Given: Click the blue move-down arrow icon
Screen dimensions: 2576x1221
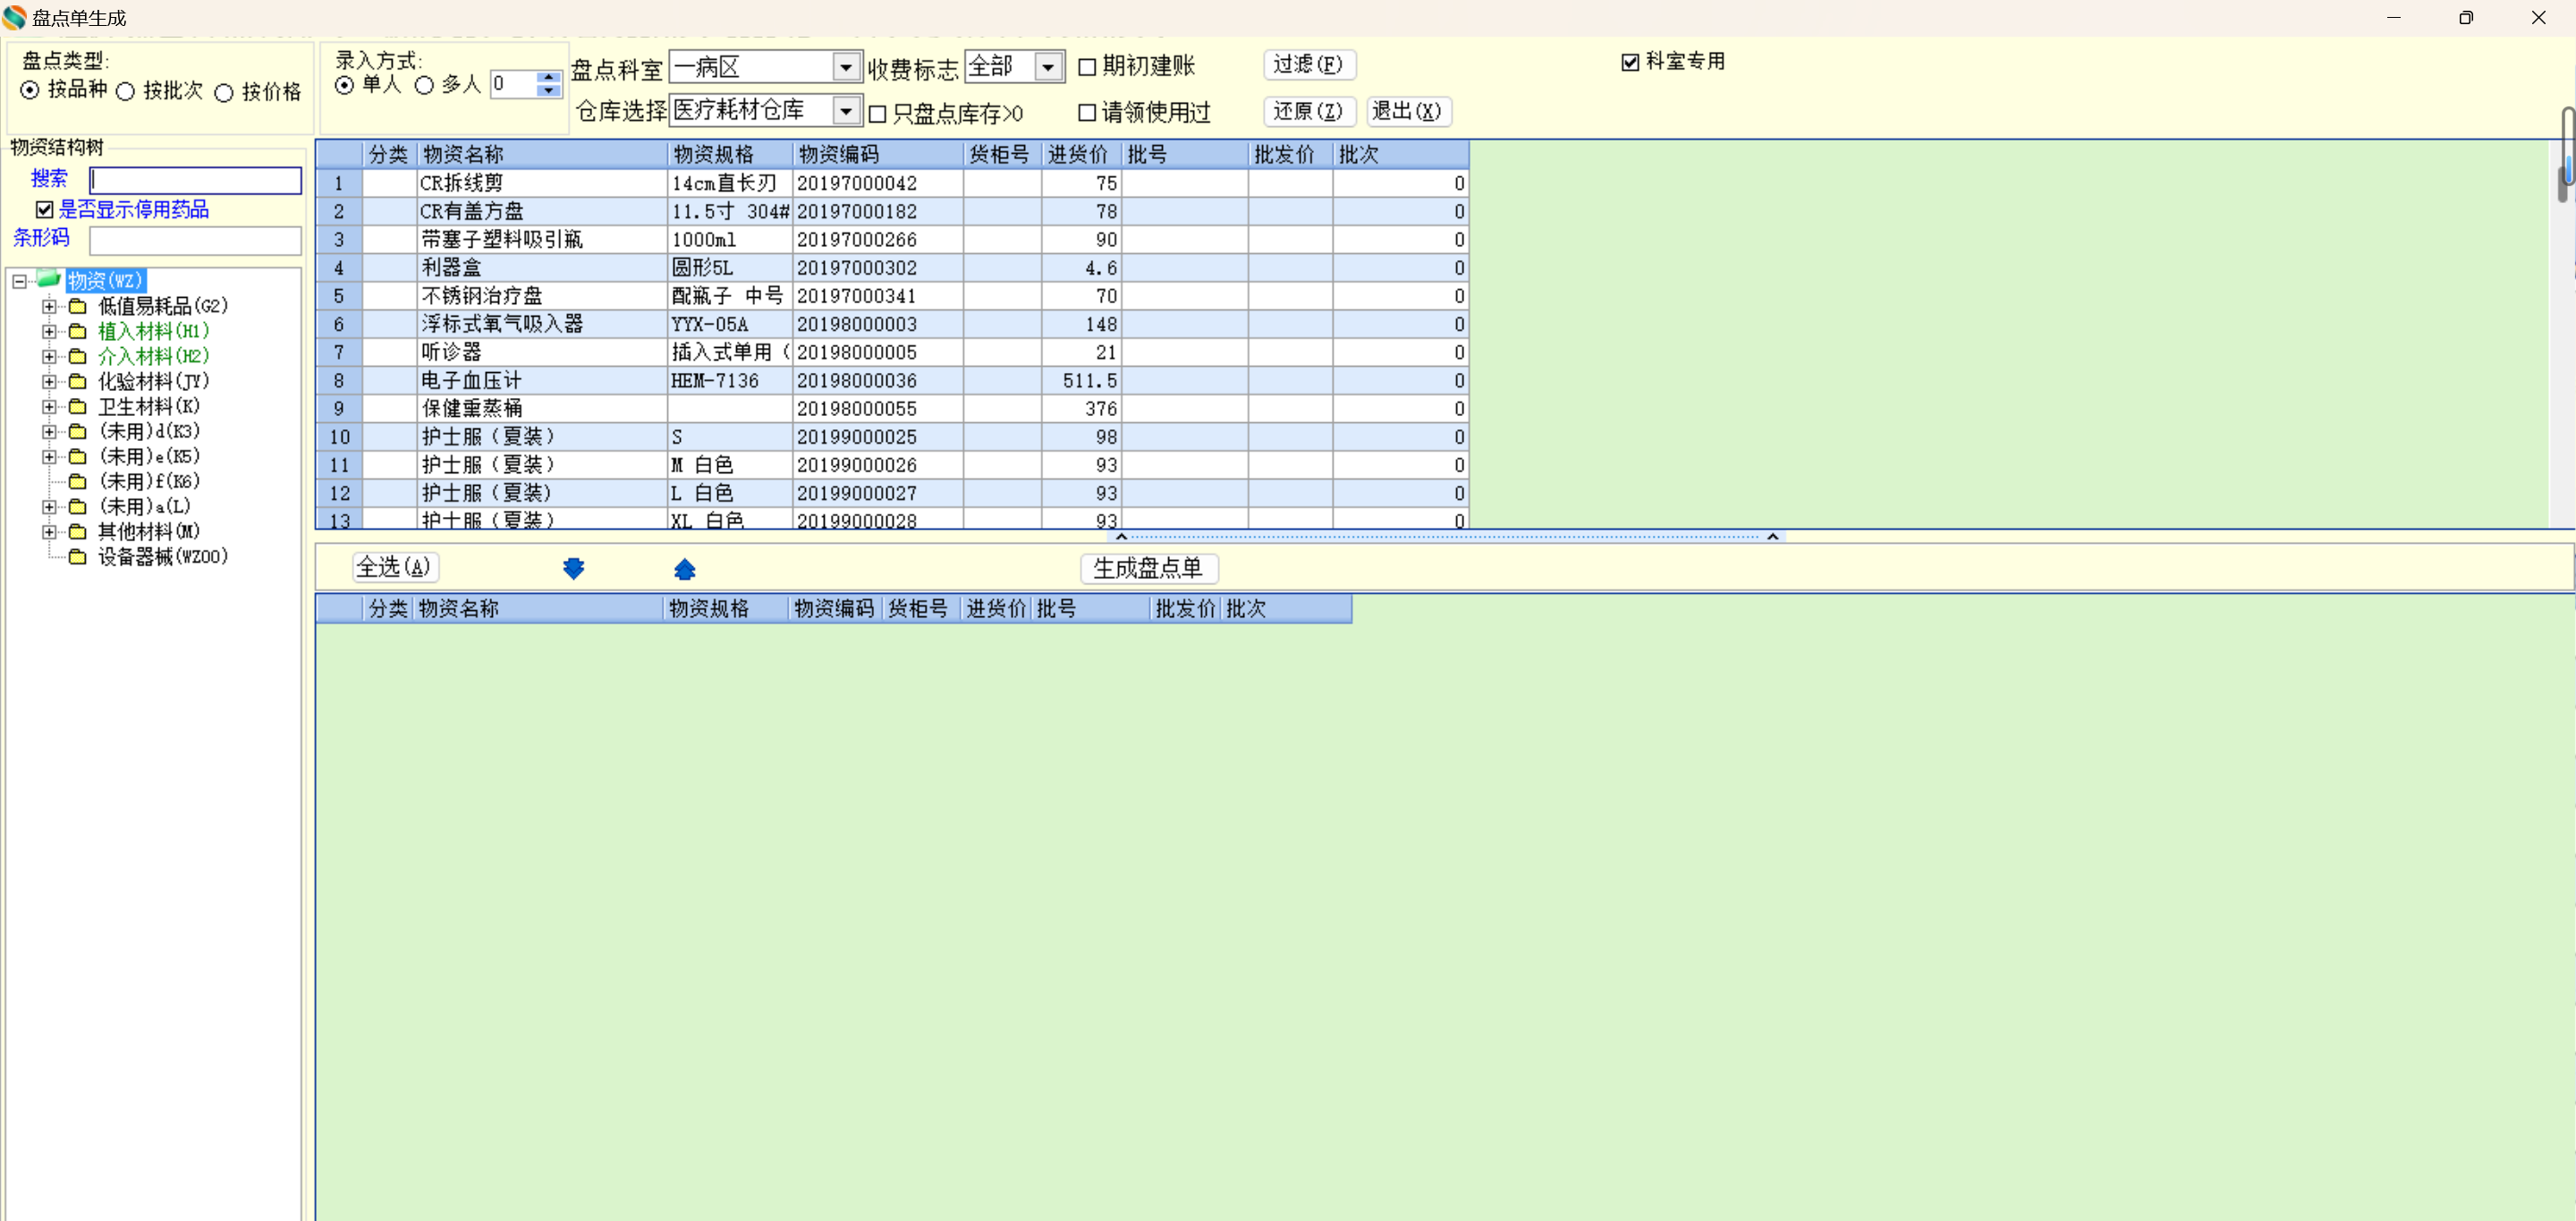Looking at the screenshot, I should click(573, 568).
